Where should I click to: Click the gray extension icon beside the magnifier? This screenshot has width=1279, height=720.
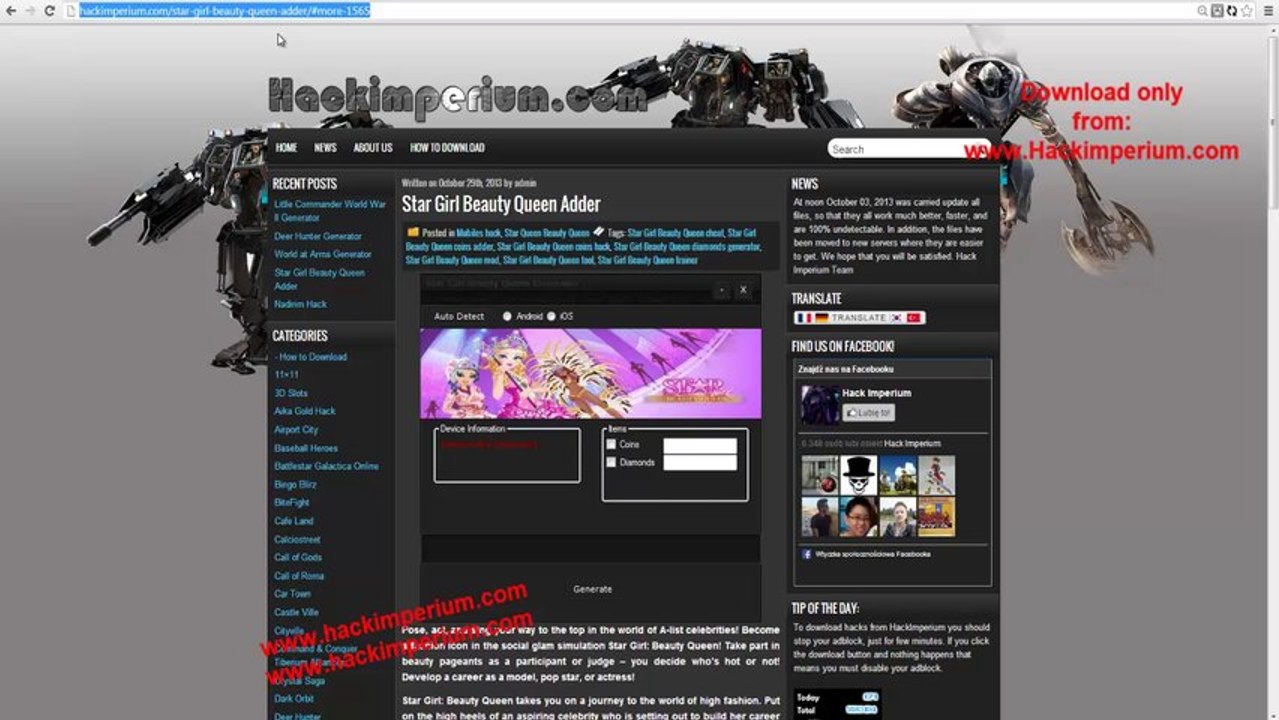coord(1217,11)
